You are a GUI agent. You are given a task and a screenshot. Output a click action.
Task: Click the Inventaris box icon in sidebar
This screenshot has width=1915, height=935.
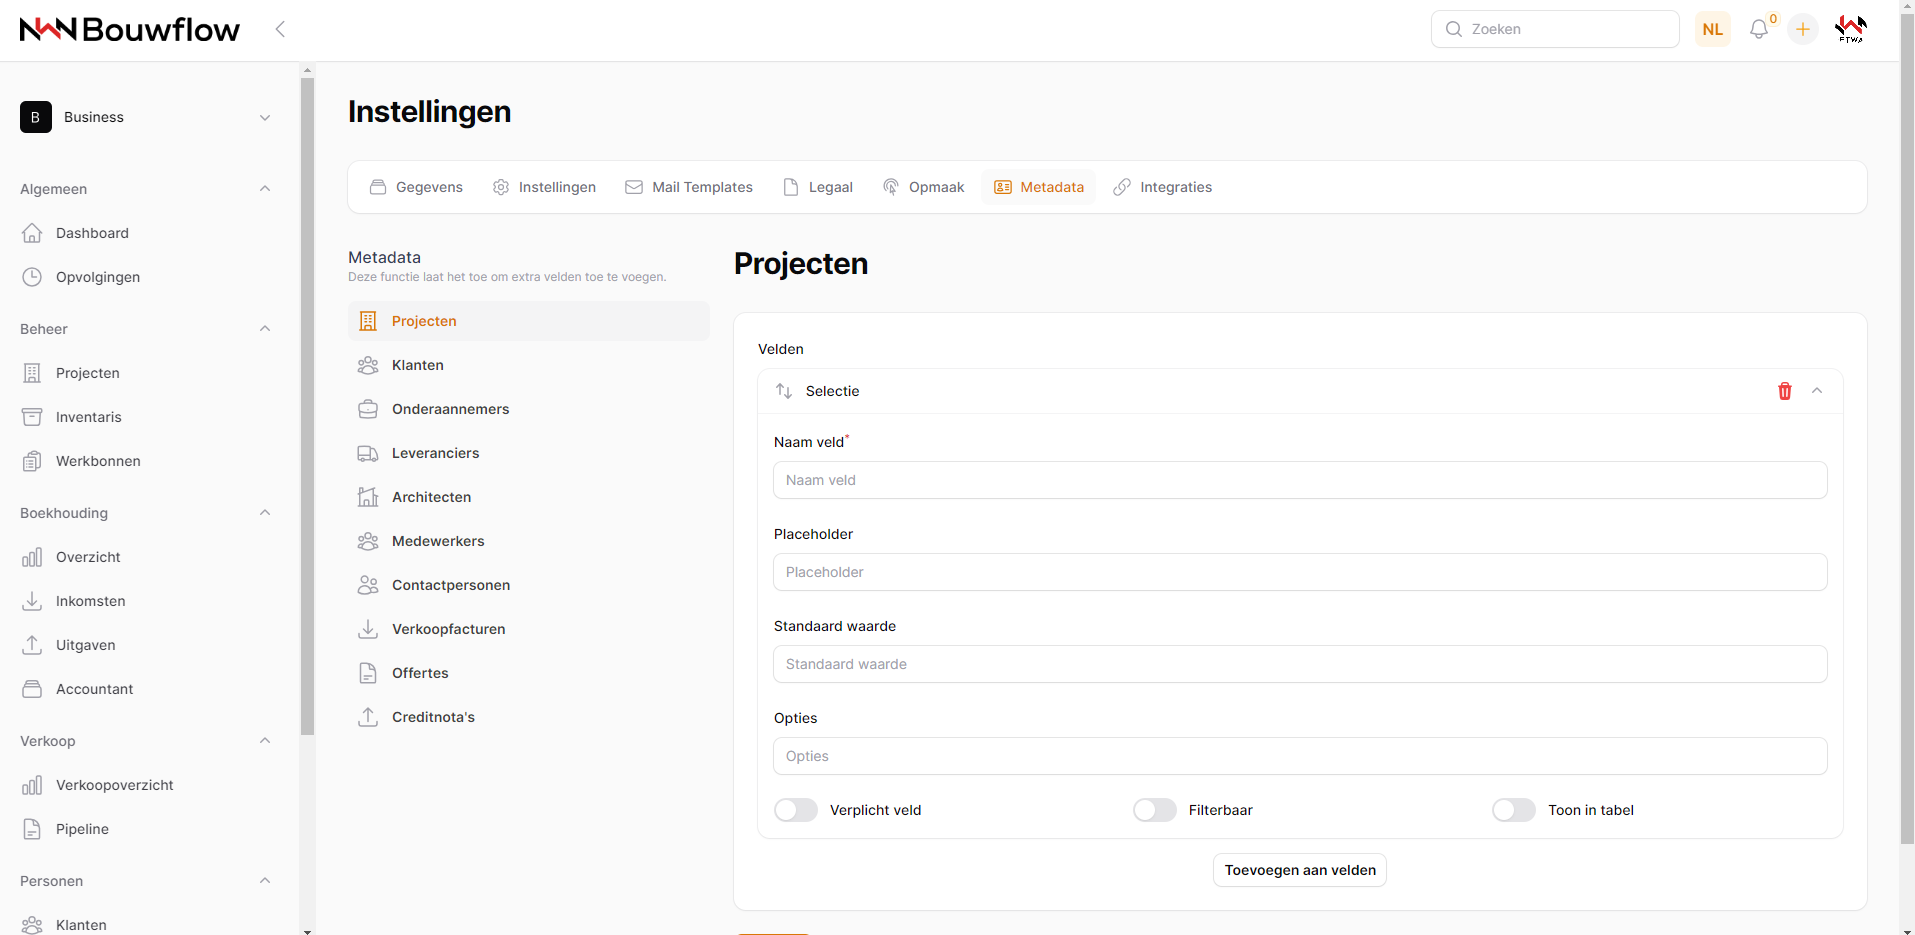click(32, 417)
